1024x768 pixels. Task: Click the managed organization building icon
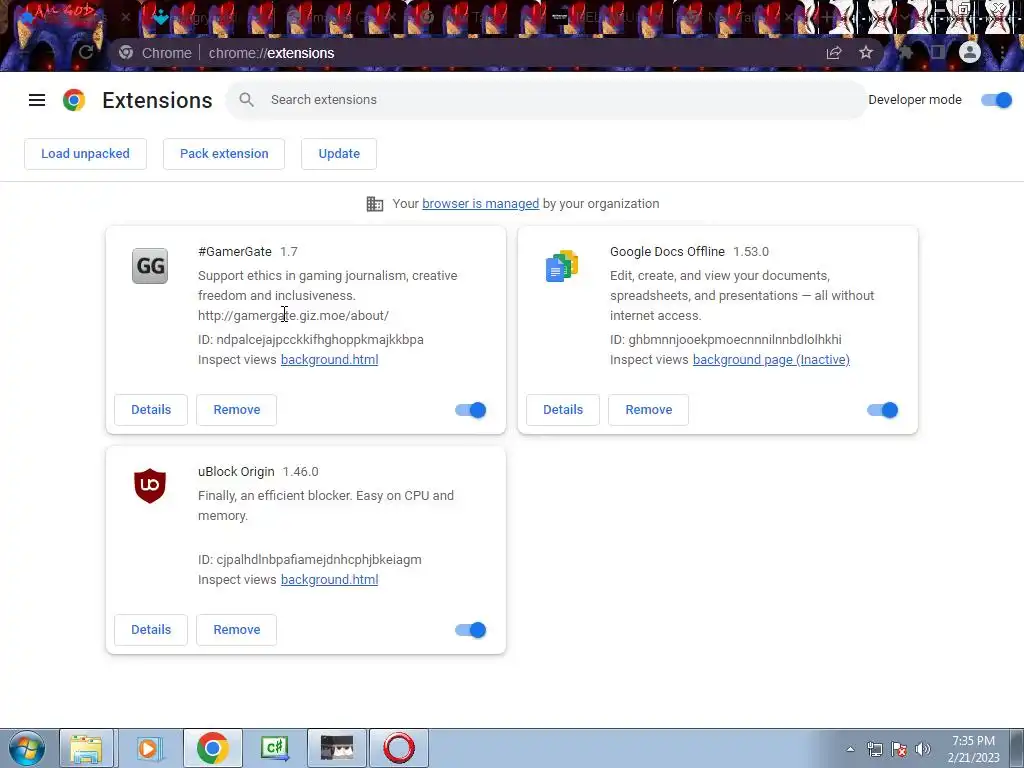pos(375,204)
